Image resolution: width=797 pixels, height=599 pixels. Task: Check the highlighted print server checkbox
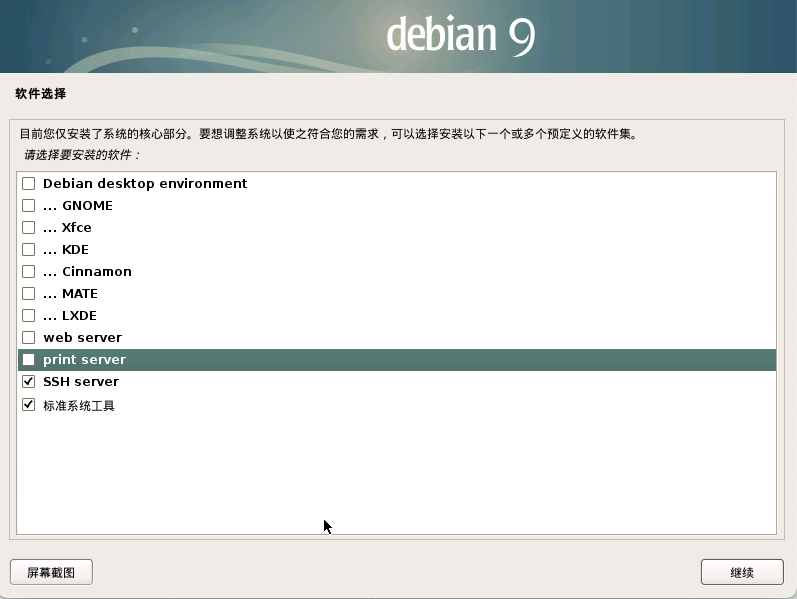pyautogui.click(x=28, y=360)
